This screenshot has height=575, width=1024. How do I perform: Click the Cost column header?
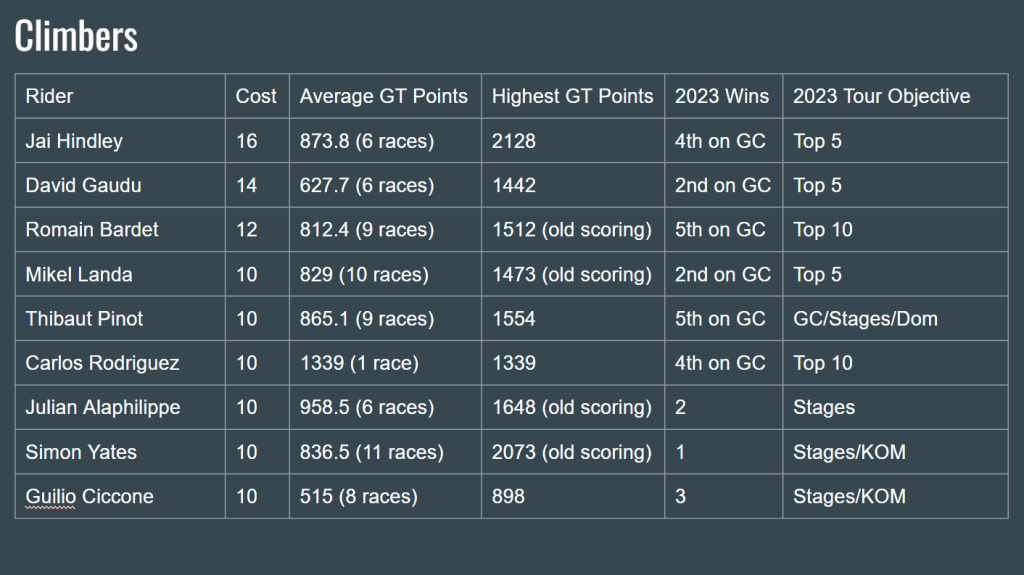point(256,96)
